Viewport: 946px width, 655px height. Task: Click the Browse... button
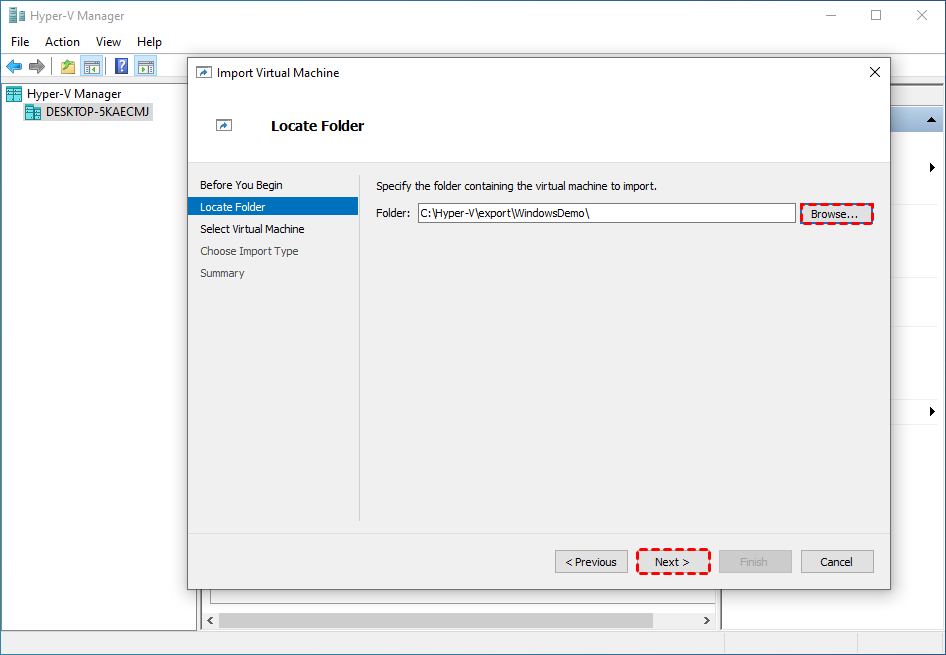click(836, 214)
